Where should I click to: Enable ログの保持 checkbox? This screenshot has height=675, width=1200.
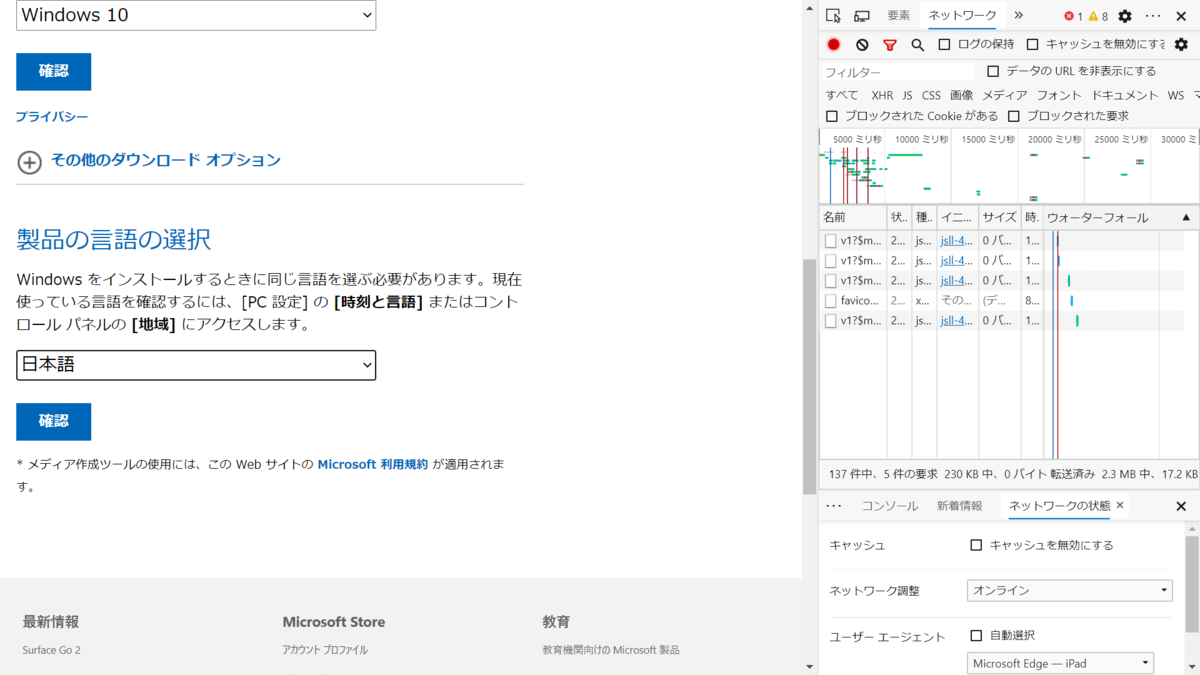pos(944,44)
